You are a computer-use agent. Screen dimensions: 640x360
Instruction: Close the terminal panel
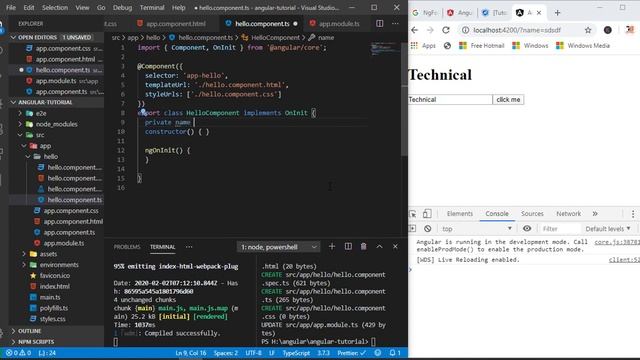point(395,247)
